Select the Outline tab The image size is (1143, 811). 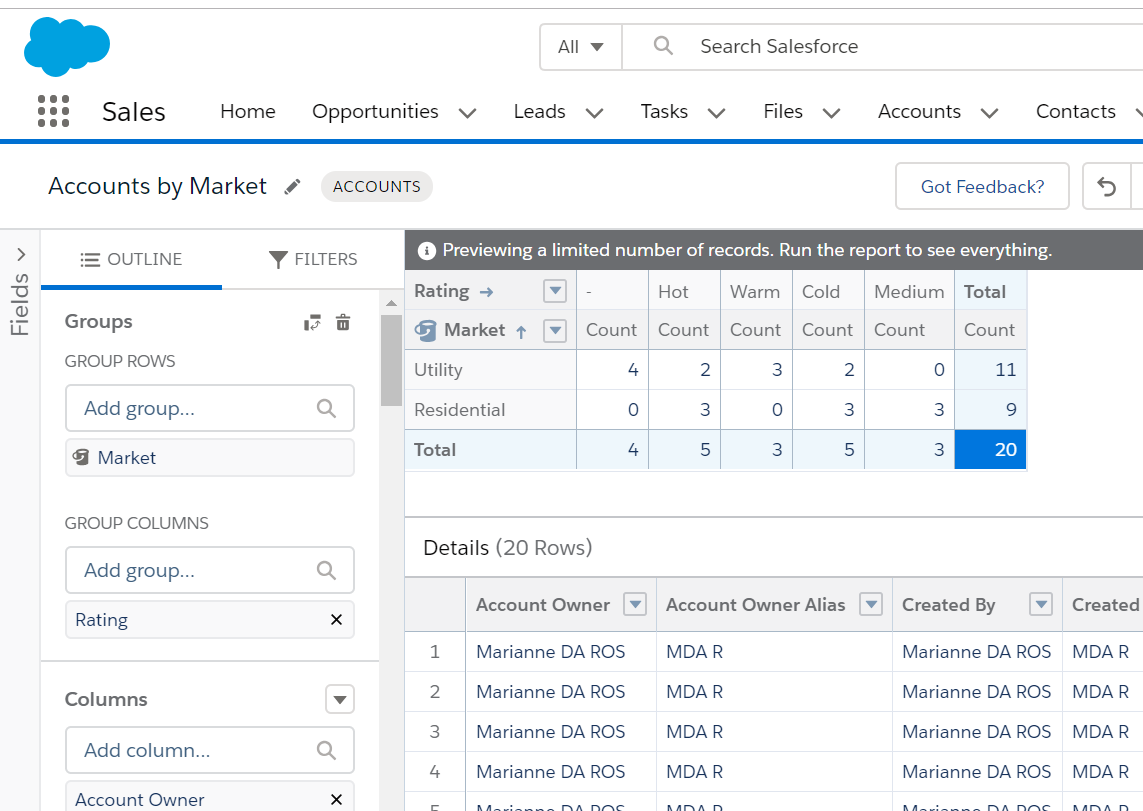pos(131,260)
